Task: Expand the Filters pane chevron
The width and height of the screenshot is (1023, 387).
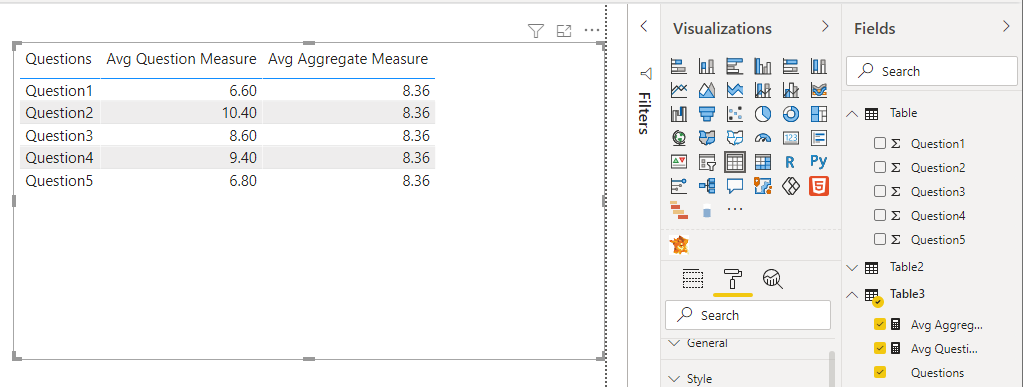Action: click(x=644, y=26)
